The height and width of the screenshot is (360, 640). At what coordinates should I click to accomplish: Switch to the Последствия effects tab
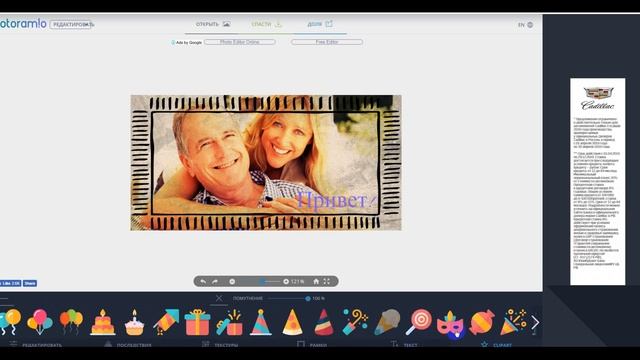point(128,345)
